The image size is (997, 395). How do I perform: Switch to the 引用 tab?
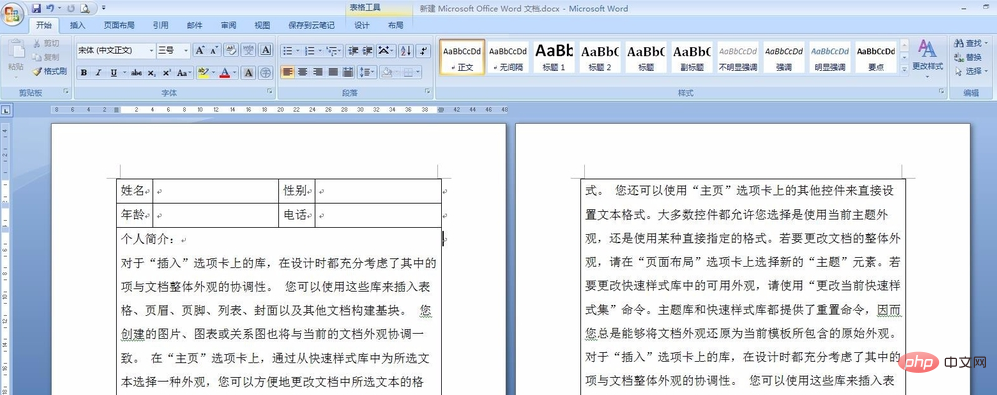[160, 25]
